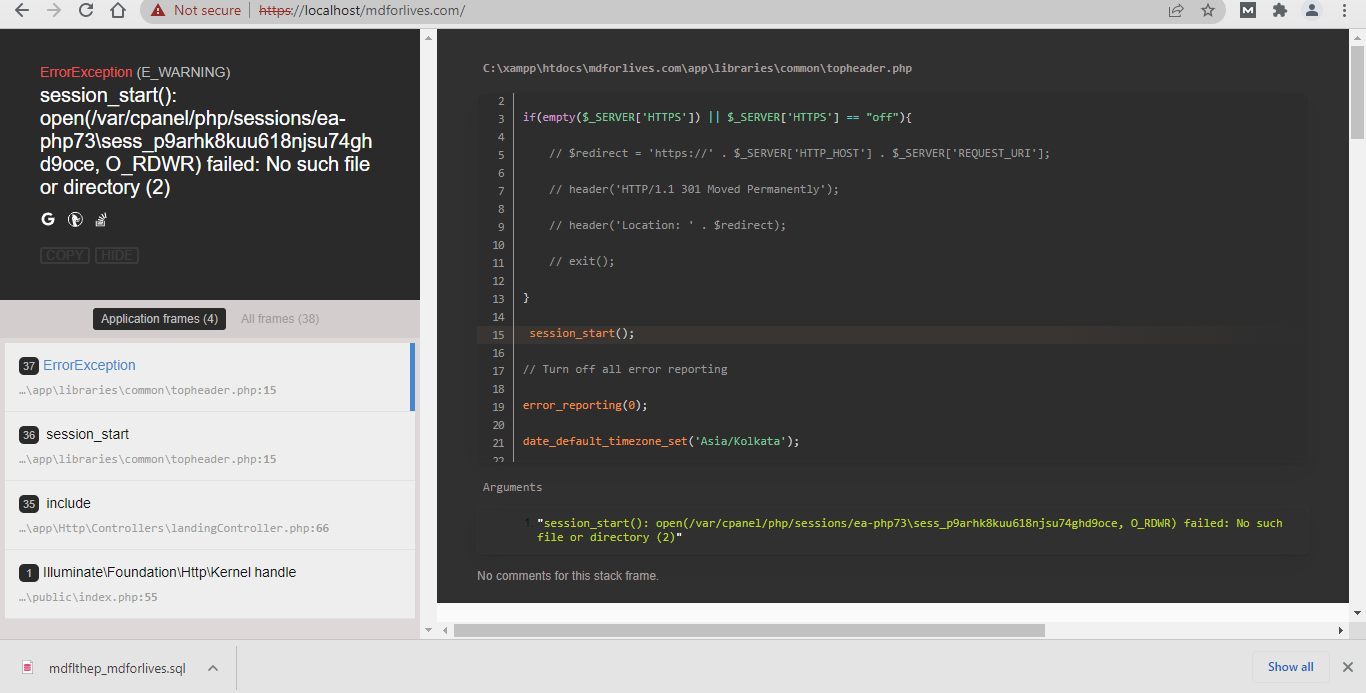Click the HIDE button
Viewport: 1366px width, 693px height.
117,255
